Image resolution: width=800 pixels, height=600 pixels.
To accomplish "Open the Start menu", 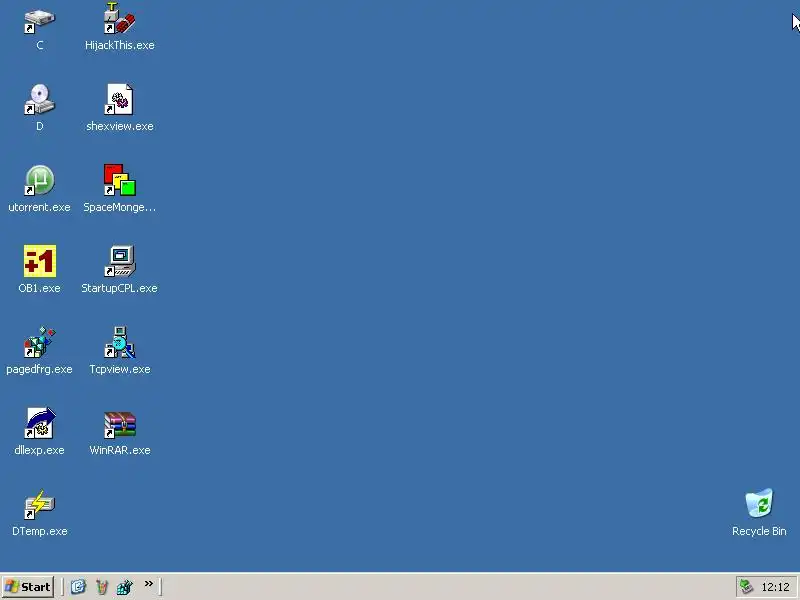I will click(x=28, y=587).
